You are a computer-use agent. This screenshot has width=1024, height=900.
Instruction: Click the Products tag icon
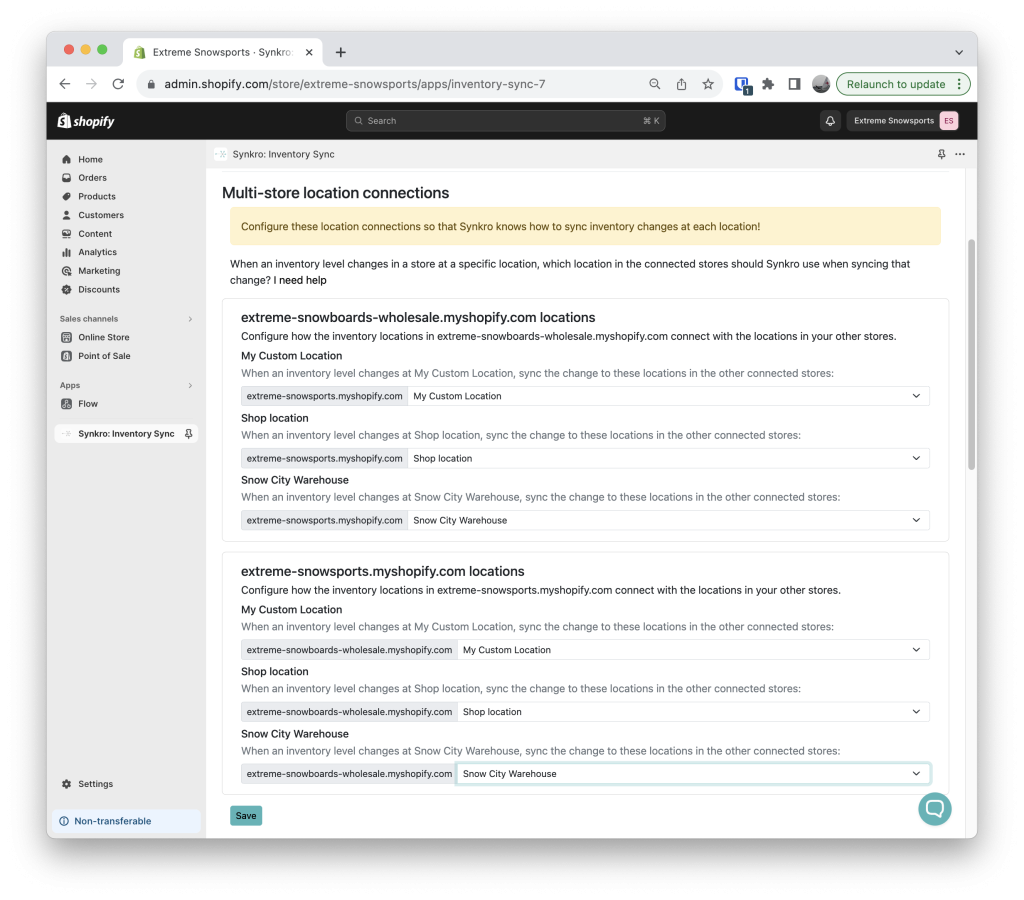tap(67, 197)
